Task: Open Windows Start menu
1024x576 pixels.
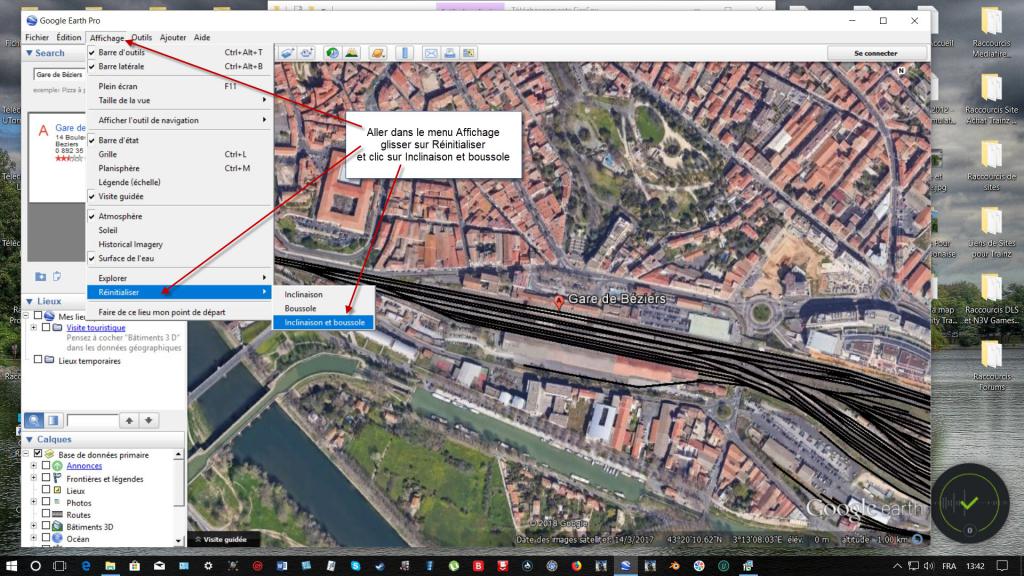Action: (x=11, y=566)
